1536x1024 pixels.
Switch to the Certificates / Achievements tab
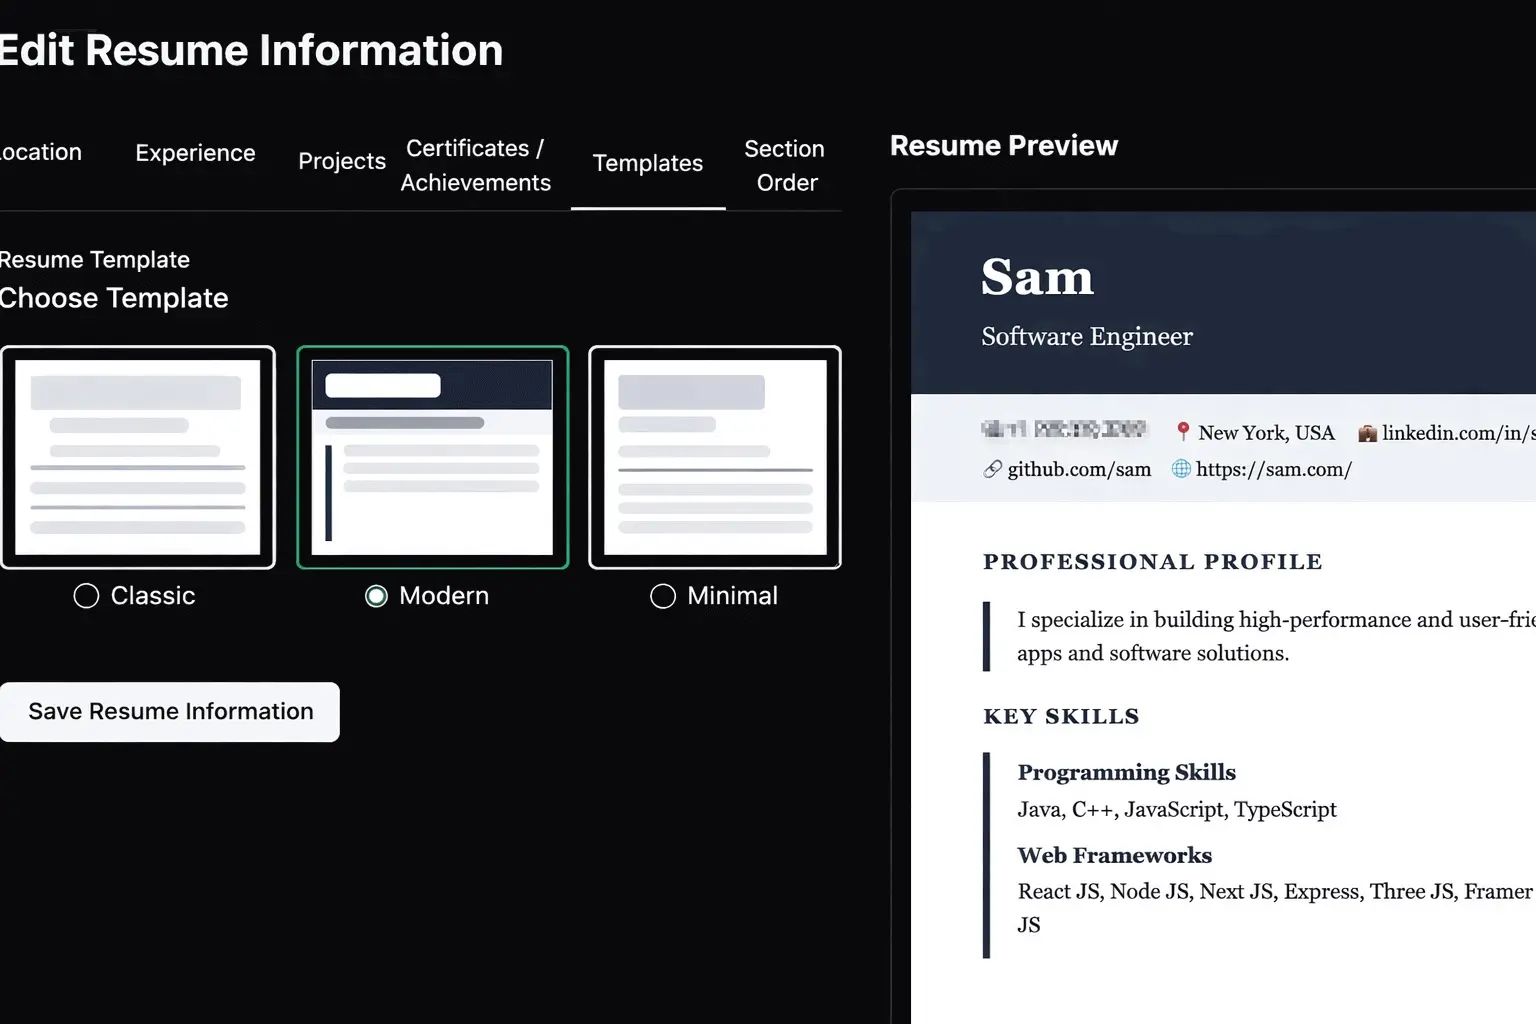point(475,165)
